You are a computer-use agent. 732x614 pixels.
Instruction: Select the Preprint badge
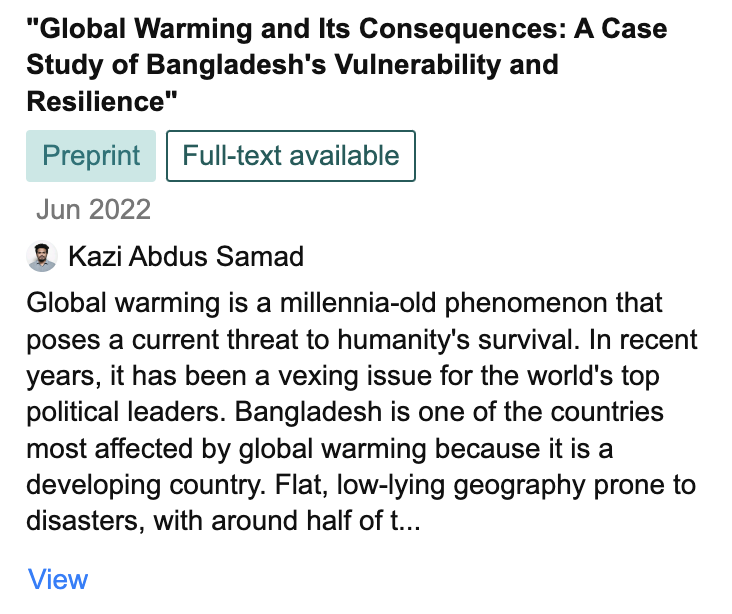91,156
